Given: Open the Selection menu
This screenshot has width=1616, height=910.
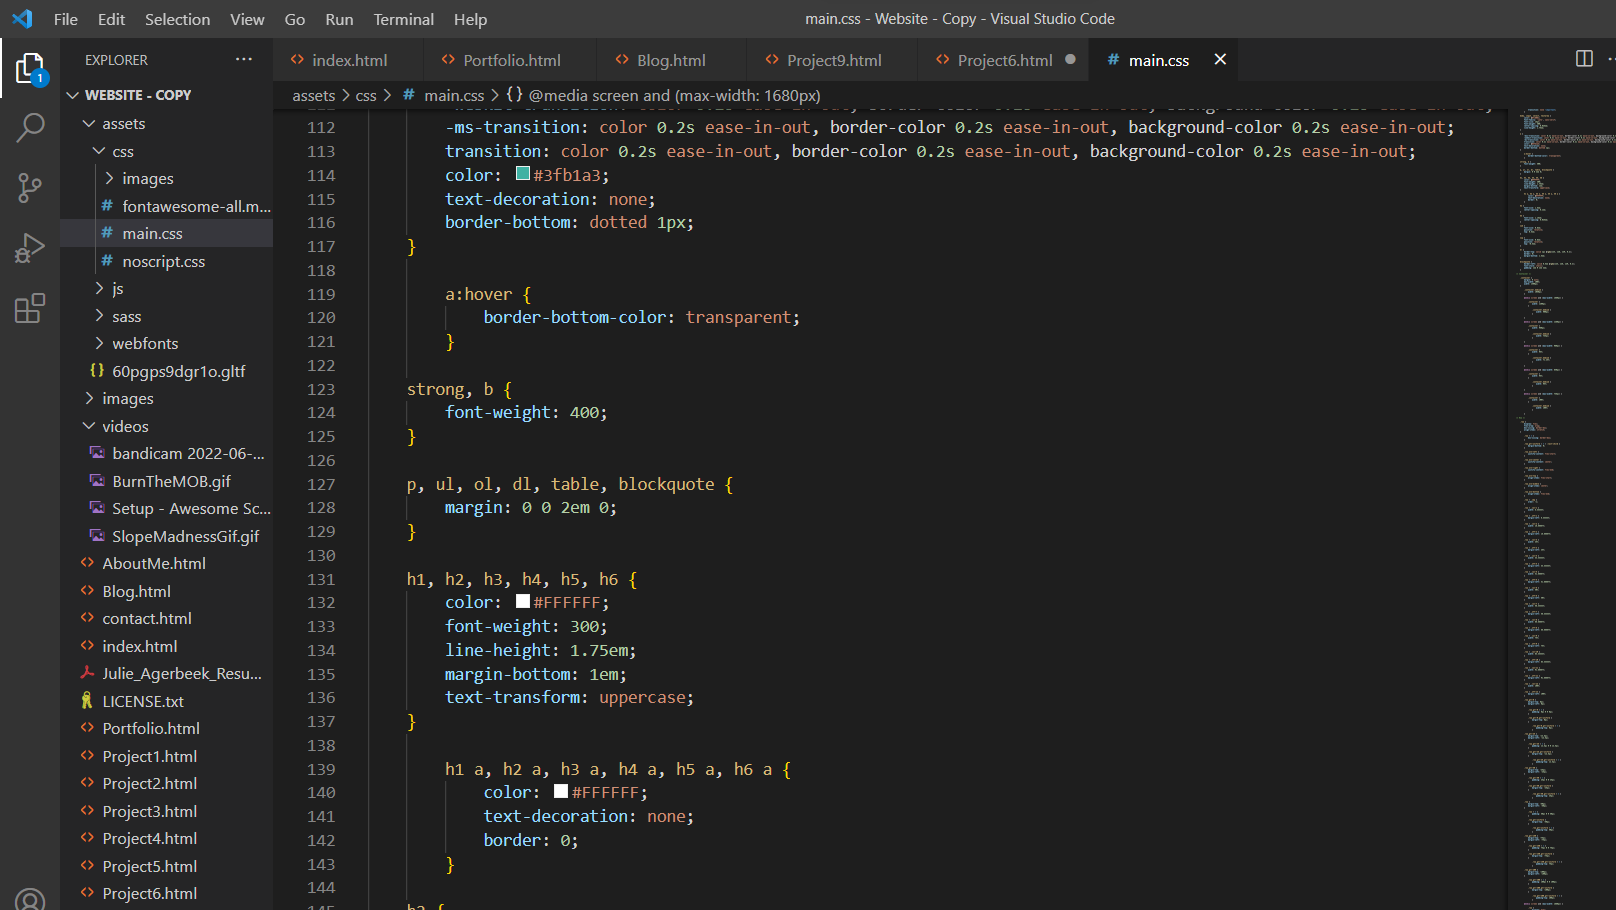Looking at the screenshot, I should [x=178, y=19].
